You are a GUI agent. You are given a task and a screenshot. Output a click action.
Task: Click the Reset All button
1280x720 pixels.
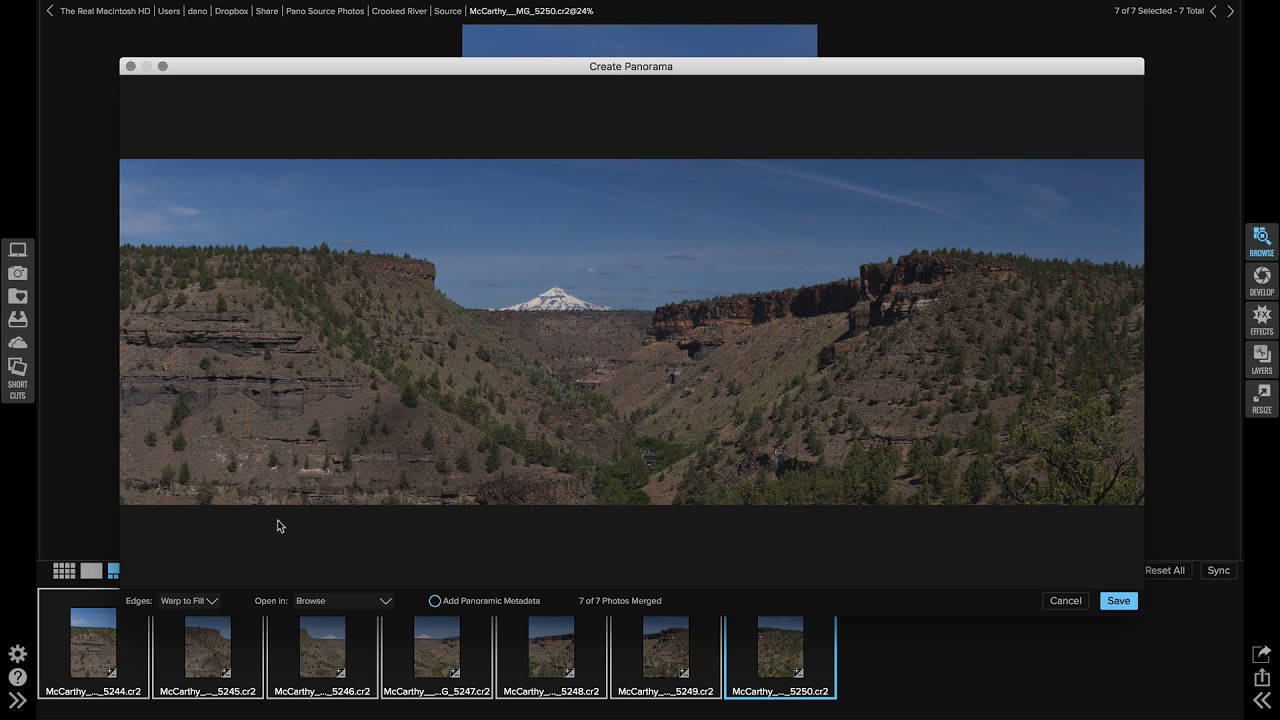1165,570
